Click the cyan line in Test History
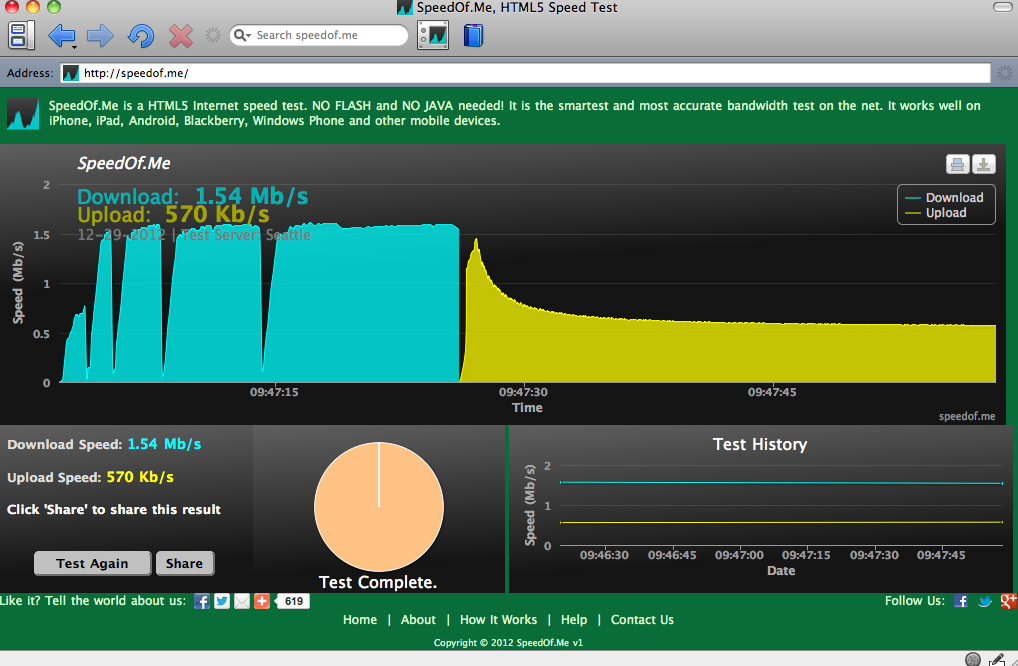The image size is (1018, 666). click(781, 482)
